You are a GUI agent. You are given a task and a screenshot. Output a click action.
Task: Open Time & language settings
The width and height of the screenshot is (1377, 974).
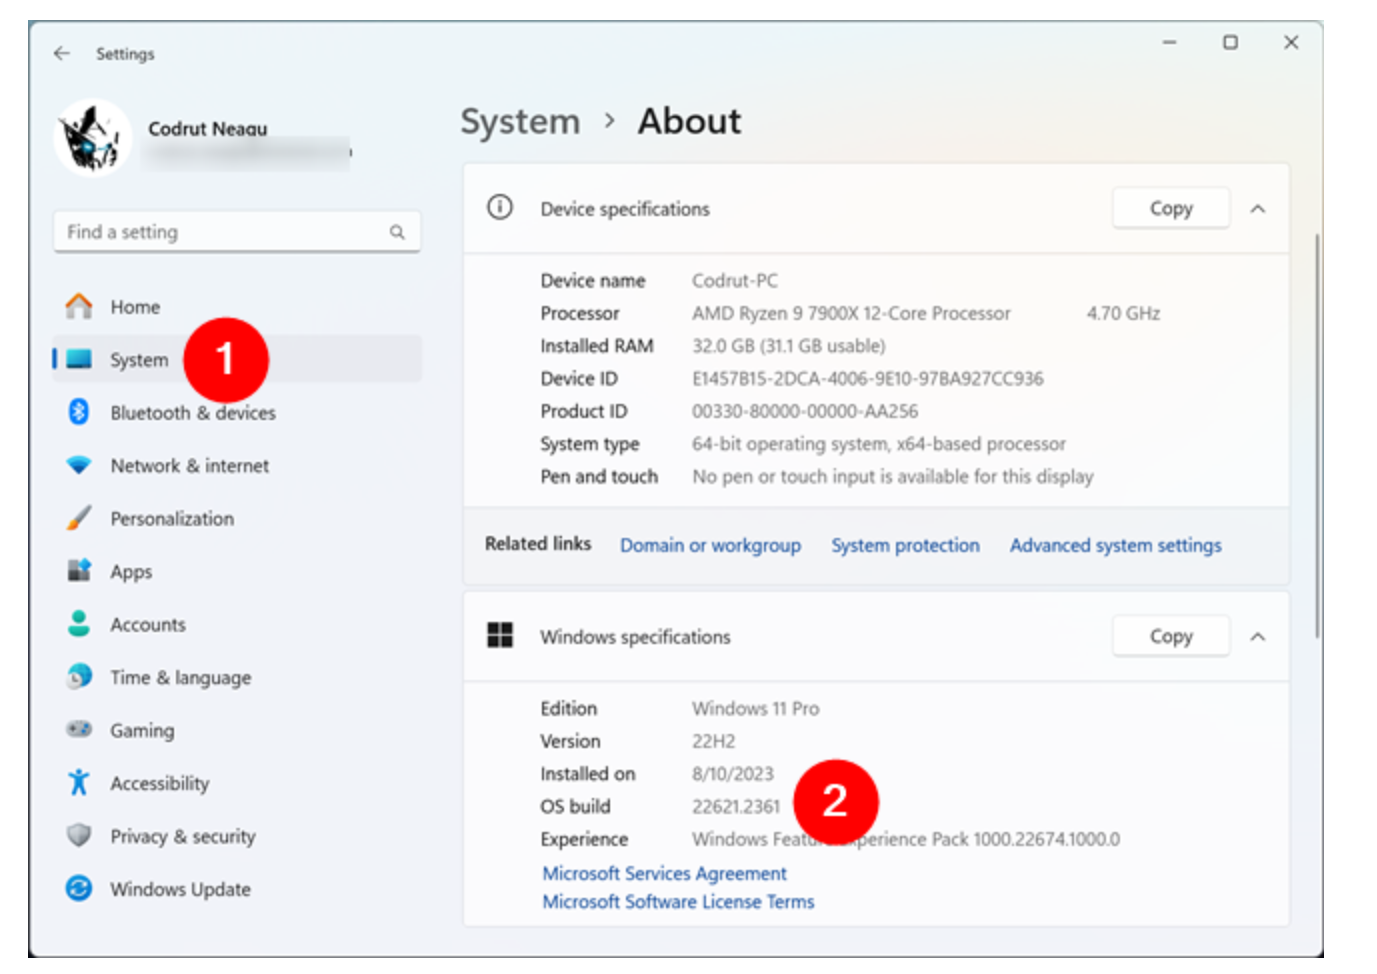237,677
